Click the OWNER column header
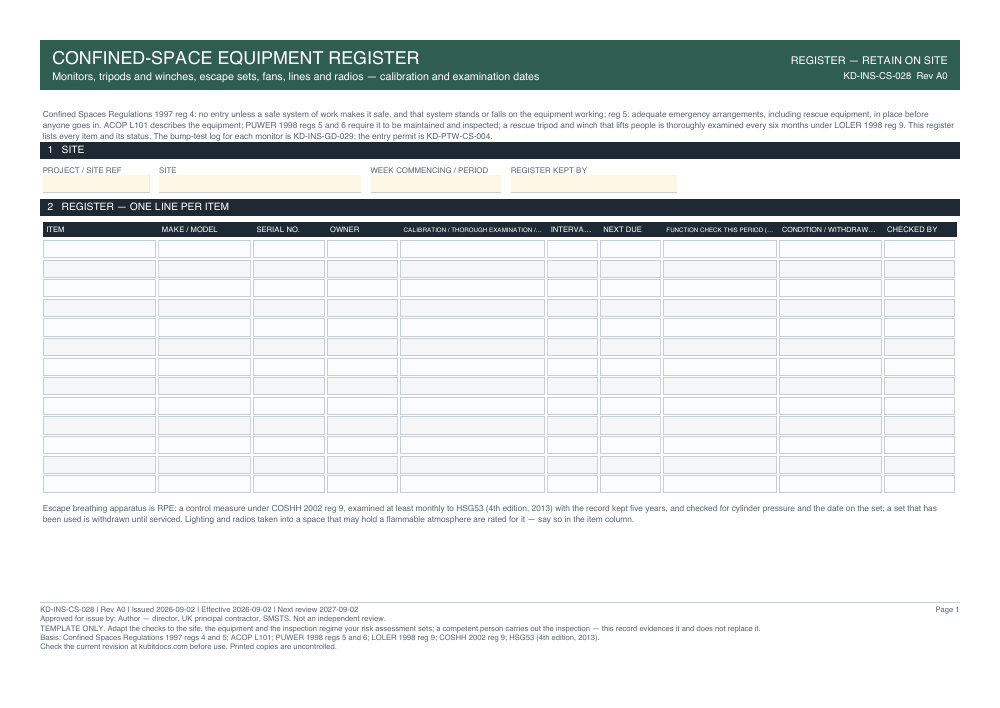This screenshot has width=1000, height=708. (x=344, y=230)
